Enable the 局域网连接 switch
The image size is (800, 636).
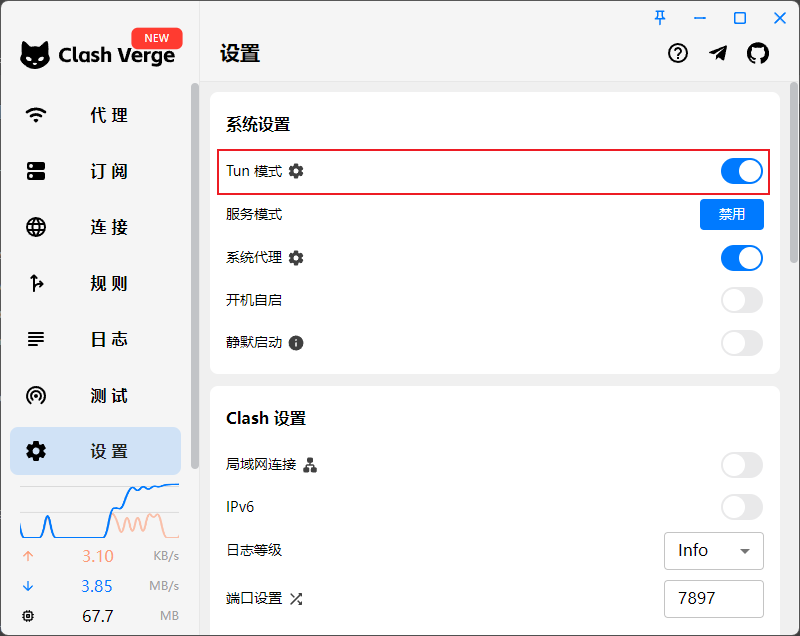(x=741, y=465)
